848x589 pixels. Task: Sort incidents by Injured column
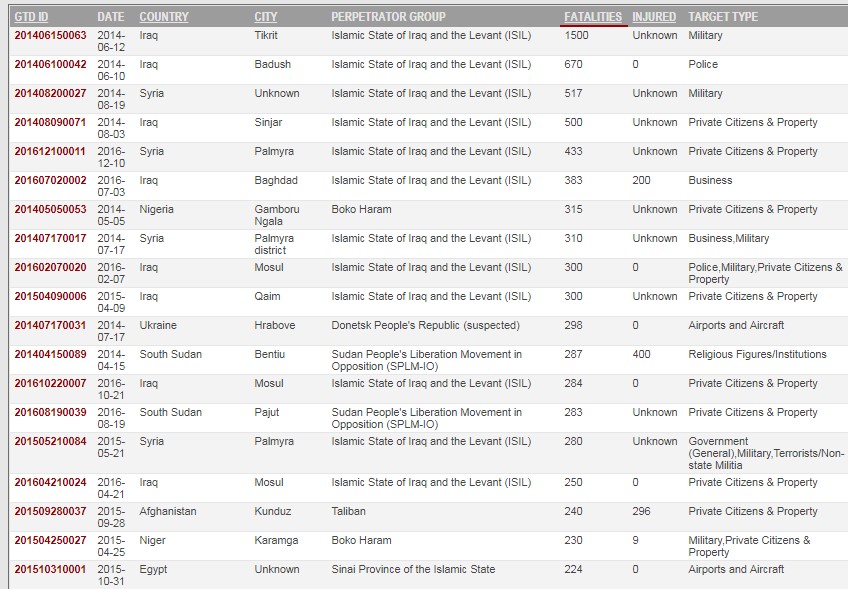click(654, 17)
